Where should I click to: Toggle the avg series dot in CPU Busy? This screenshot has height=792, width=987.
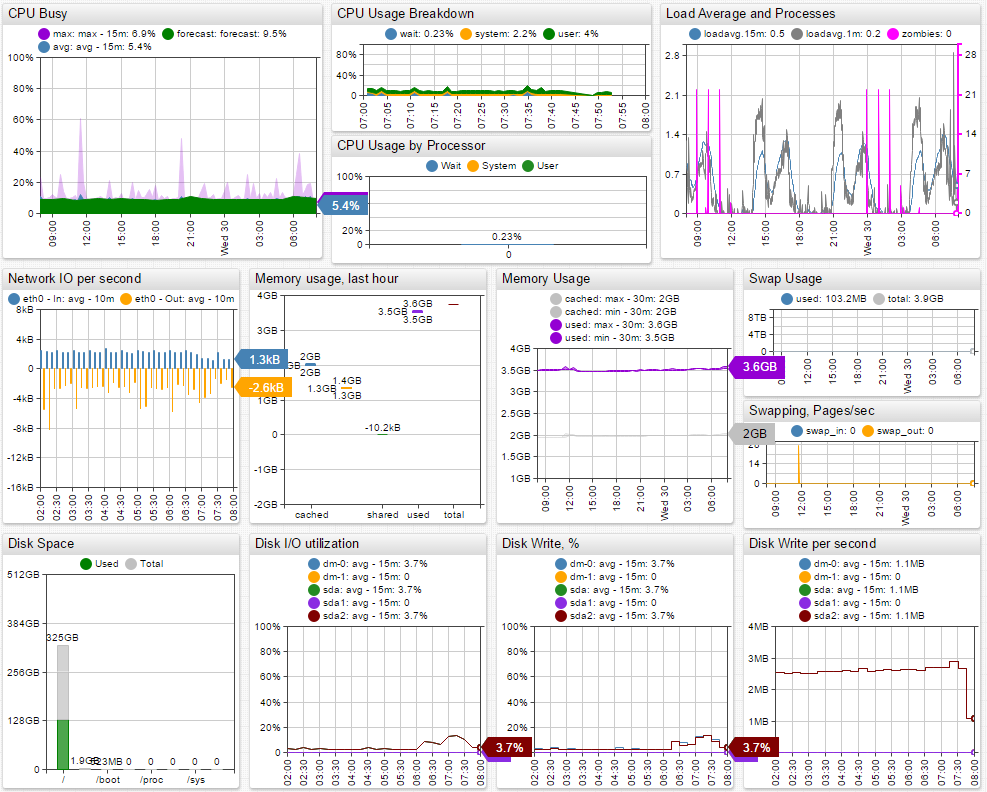click(x=44, y=47)
